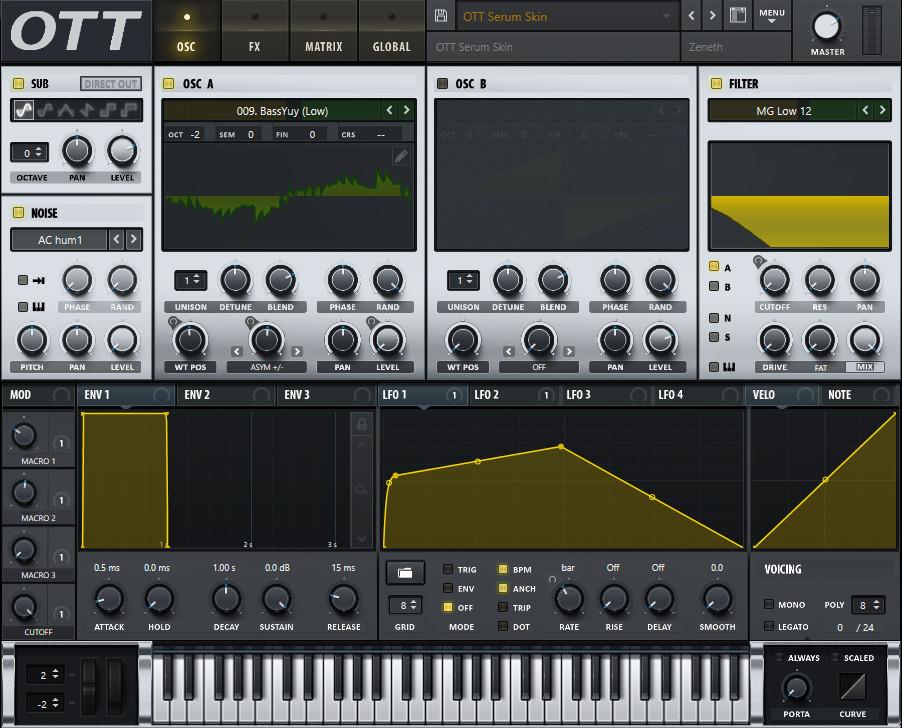Click the PORTA knob
This screenshot has width=902, height=728.
tap(796, 687)
